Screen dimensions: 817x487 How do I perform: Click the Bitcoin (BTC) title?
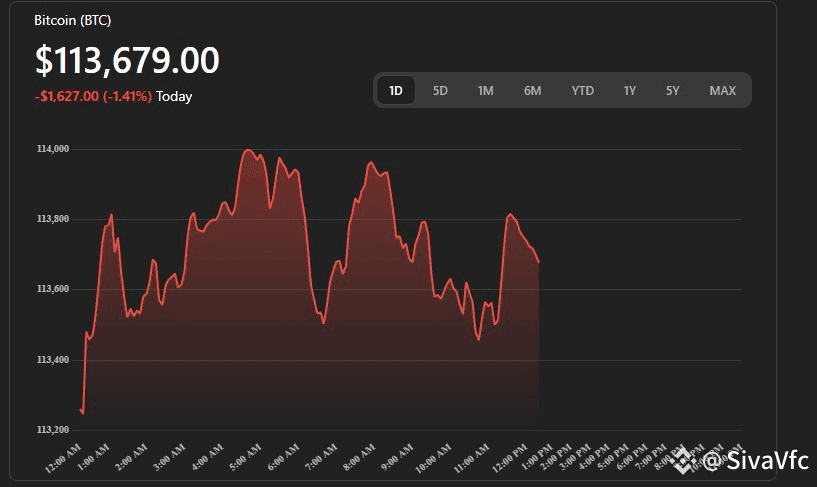tap(72, 20)
